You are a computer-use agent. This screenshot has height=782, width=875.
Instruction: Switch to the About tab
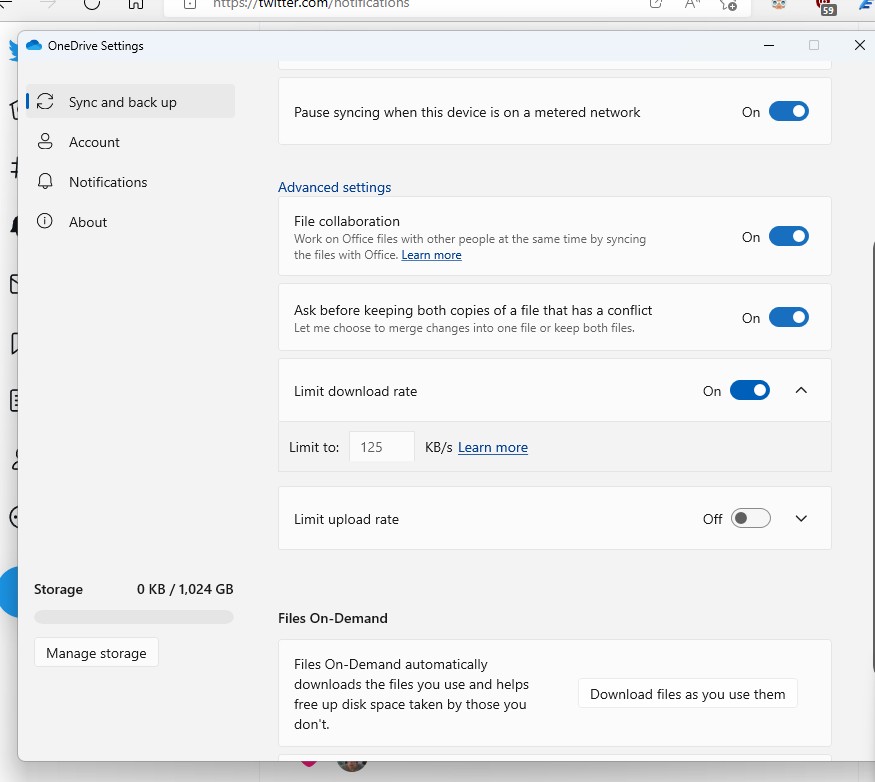[x=88, y=222]
